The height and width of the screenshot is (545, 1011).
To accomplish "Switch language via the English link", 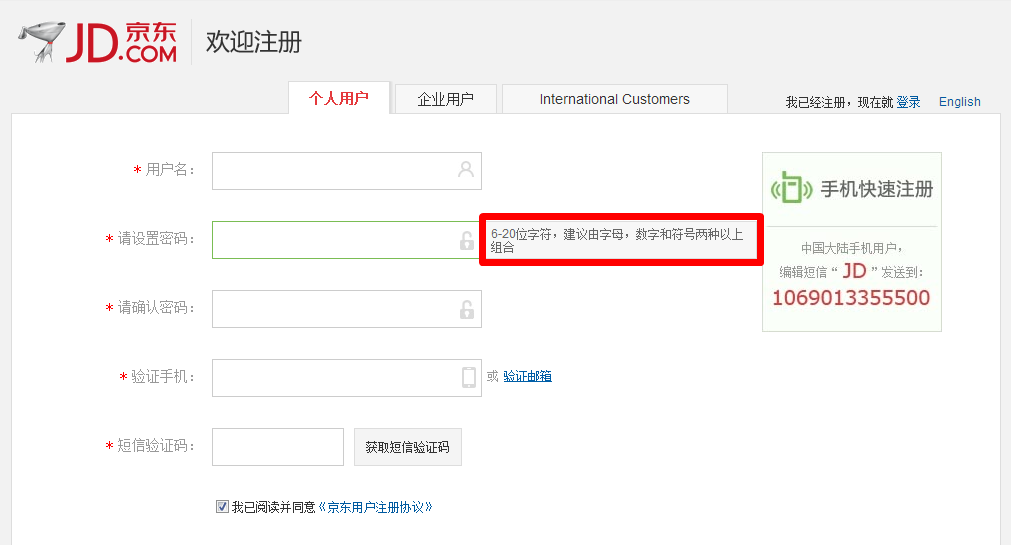I will click(959, 102).
